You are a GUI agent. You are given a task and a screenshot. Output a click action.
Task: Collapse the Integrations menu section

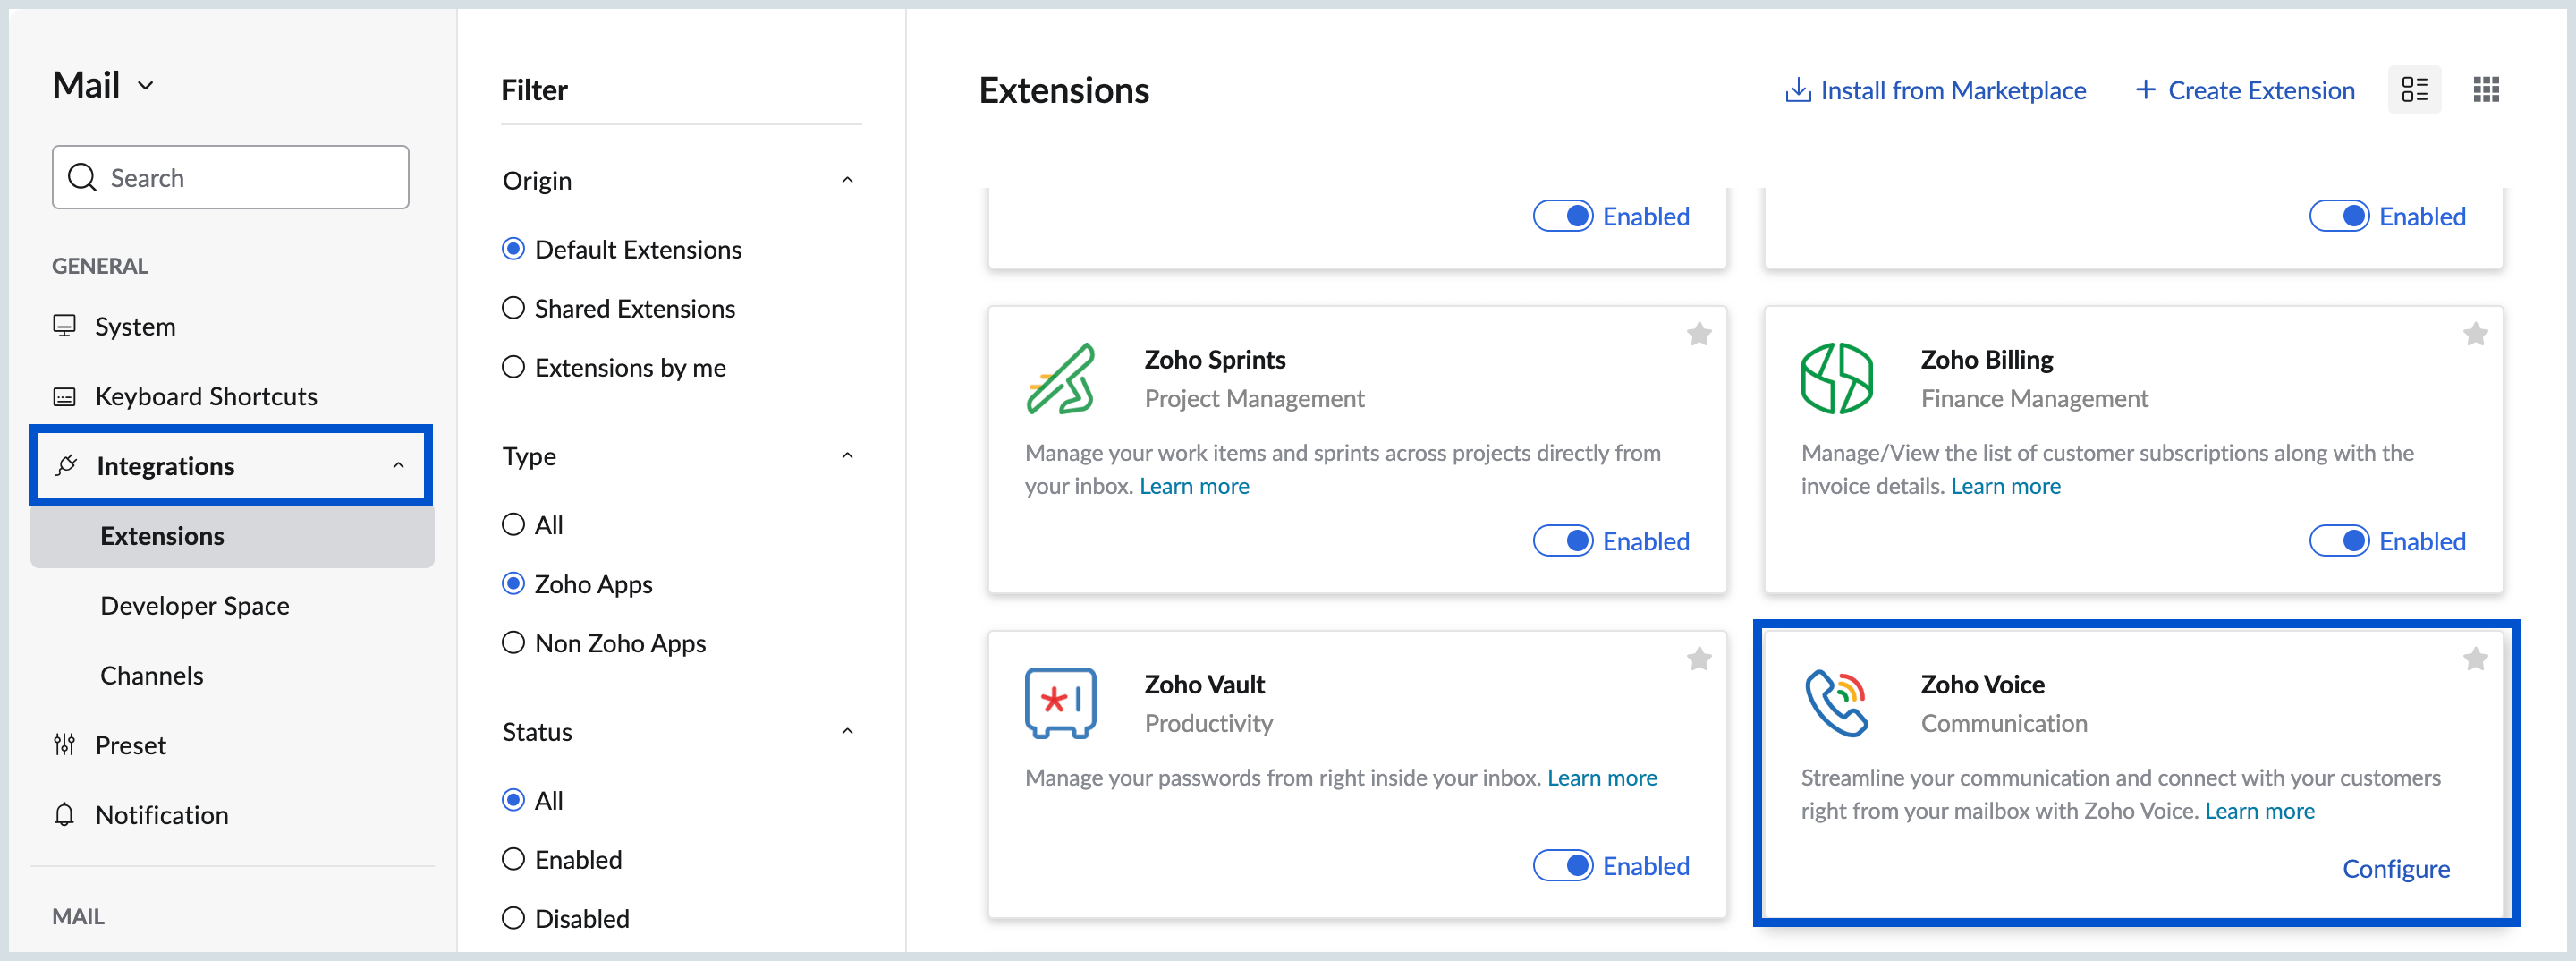tap(398, 466)
